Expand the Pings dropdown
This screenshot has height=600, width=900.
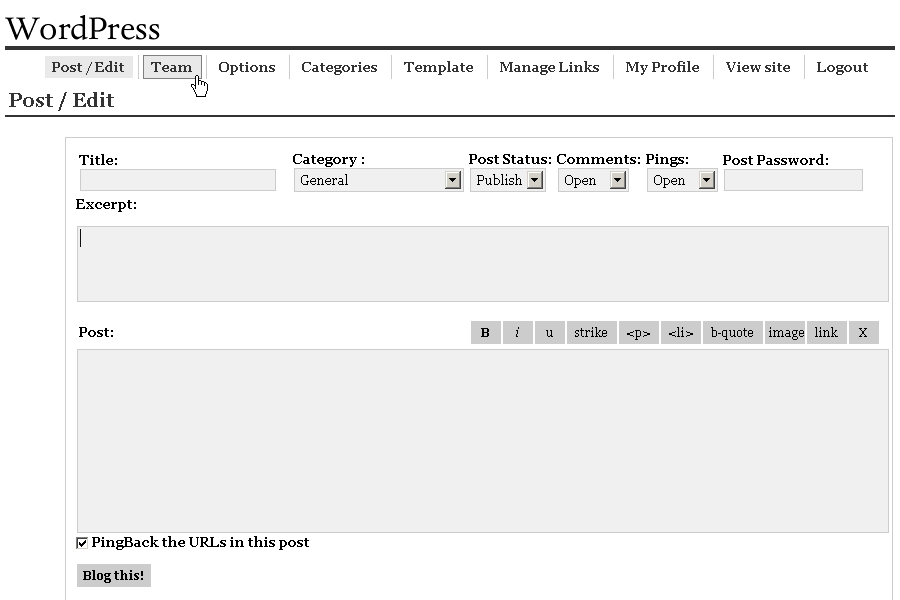click(x=682, y=180)
